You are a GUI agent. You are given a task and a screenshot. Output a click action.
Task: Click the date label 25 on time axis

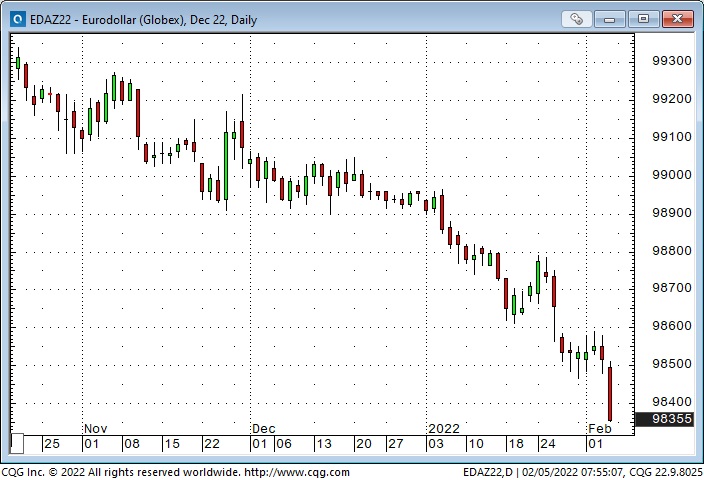(52, 444)
